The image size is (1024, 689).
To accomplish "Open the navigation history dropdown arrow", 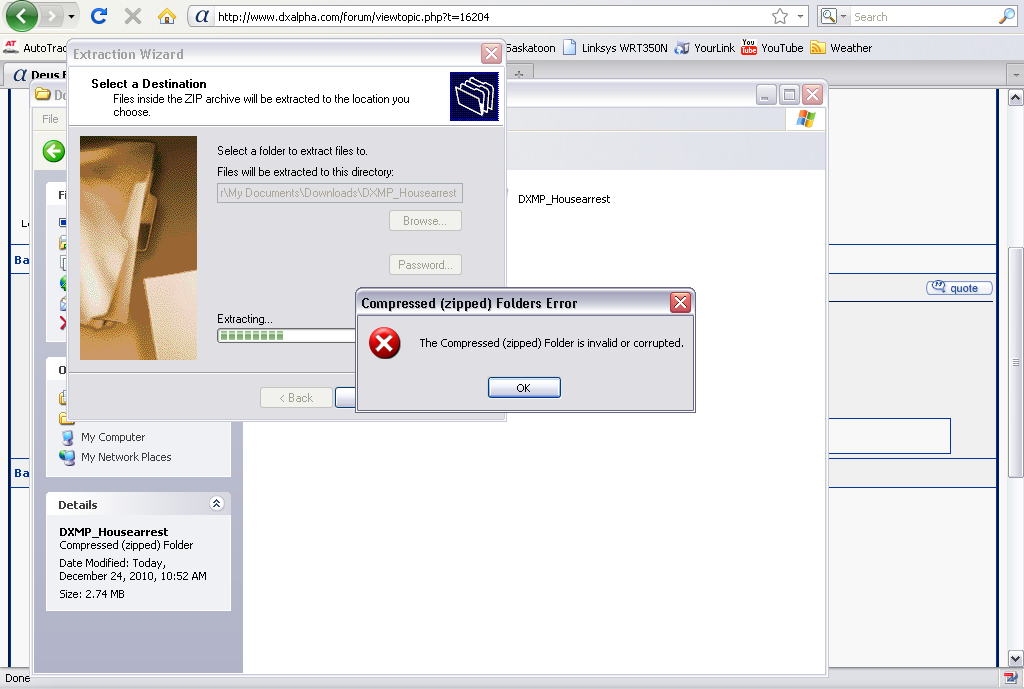I will coord(71,16).
